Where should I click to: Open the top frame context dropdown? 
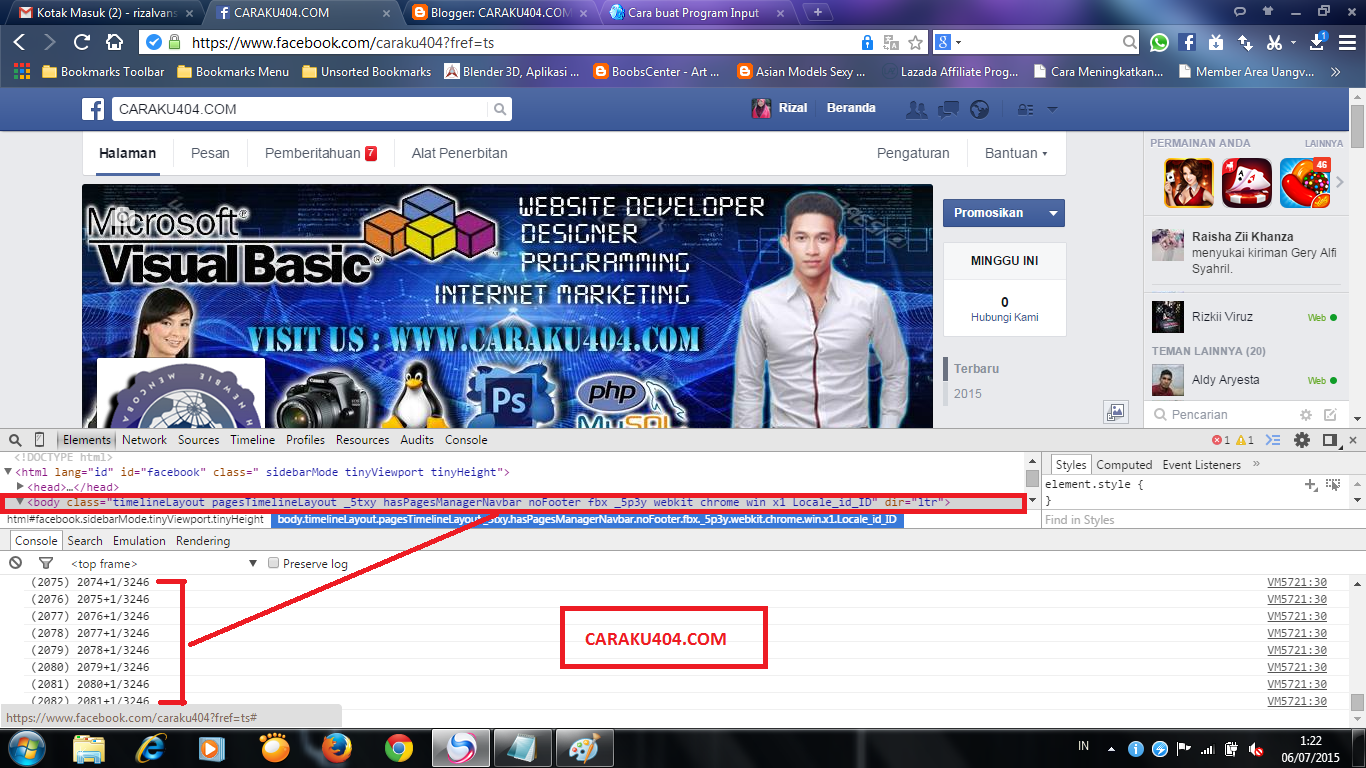coord(164,564)
